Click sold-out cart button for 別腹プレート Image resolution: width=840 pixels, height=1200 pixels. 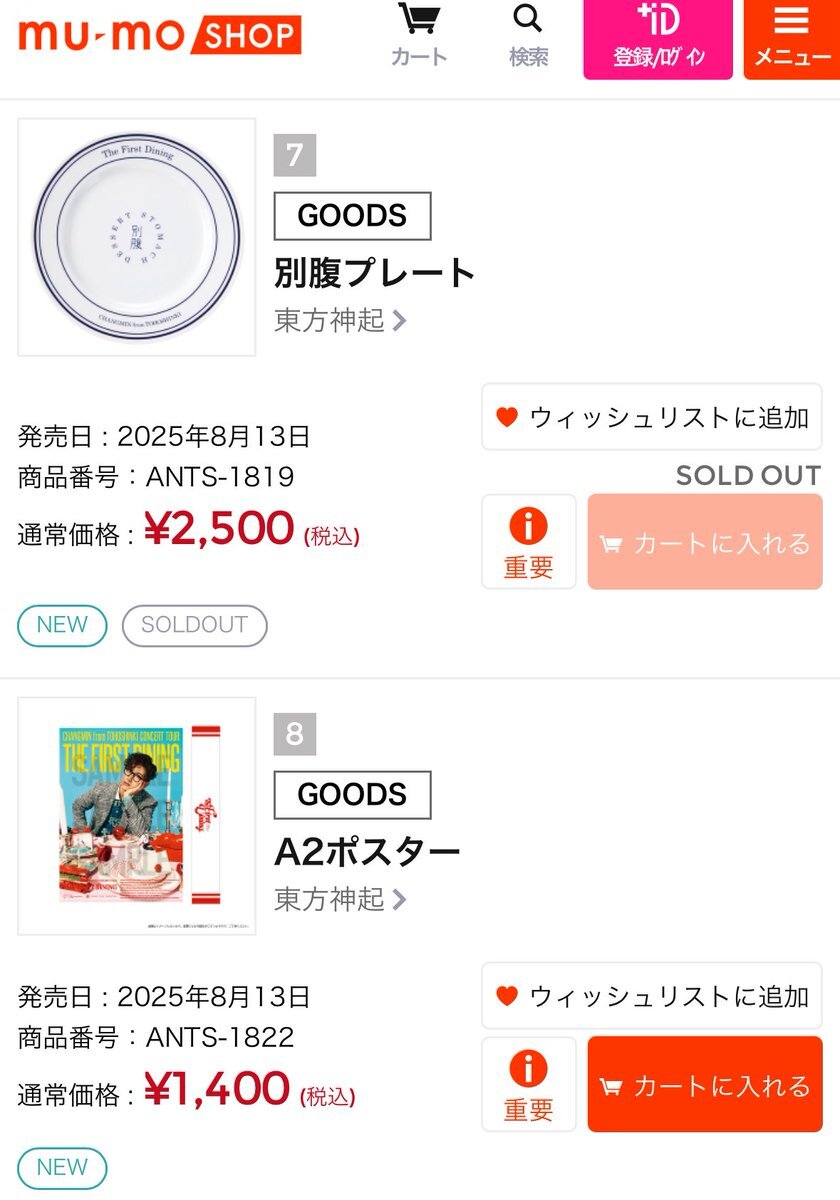coord(705,542)
